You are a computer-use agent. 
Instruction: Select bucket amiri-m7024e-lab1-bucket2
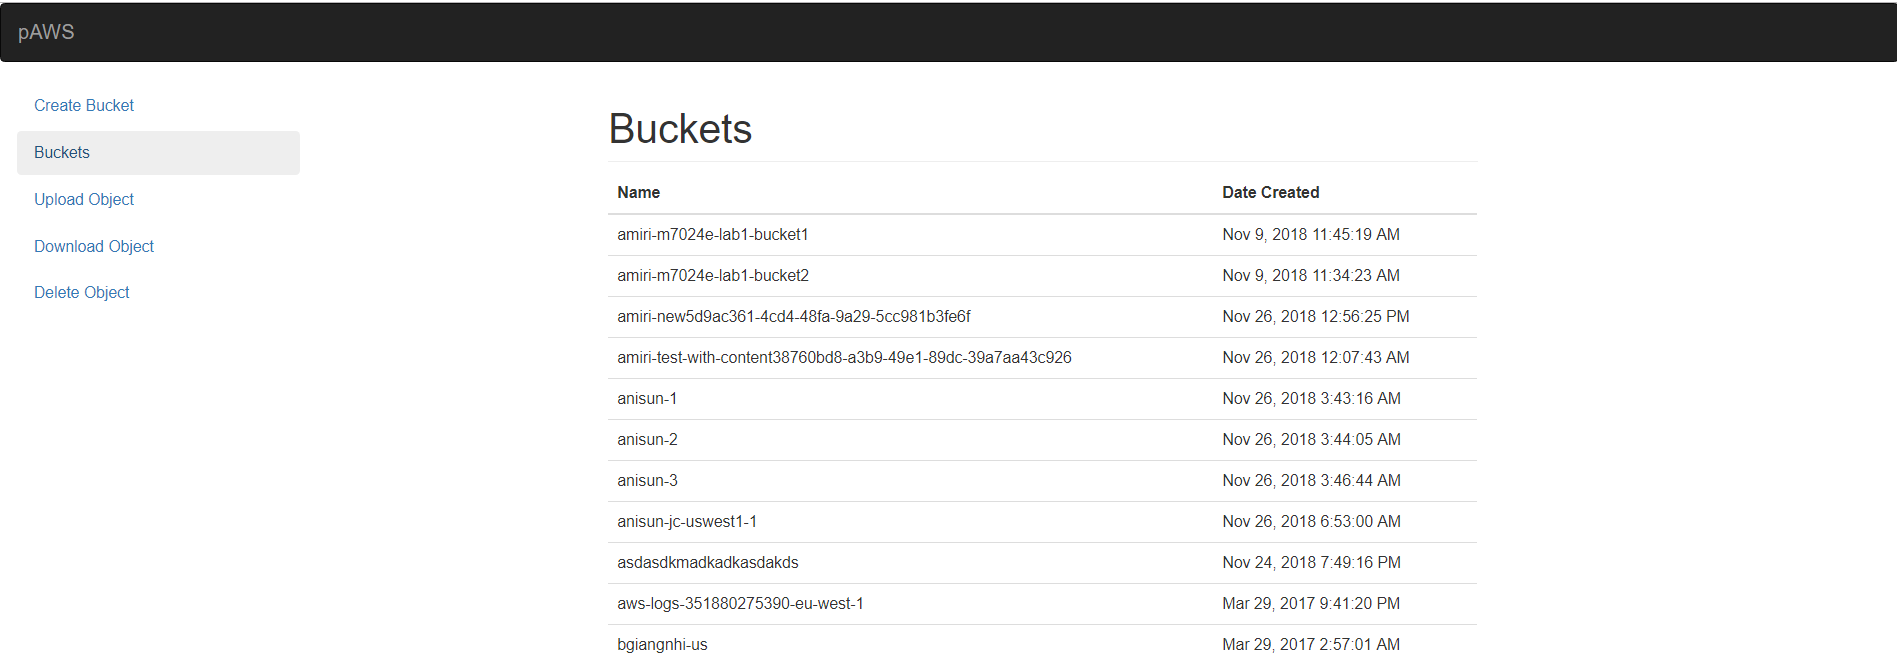pyautogui.click(x=713, y=275)
